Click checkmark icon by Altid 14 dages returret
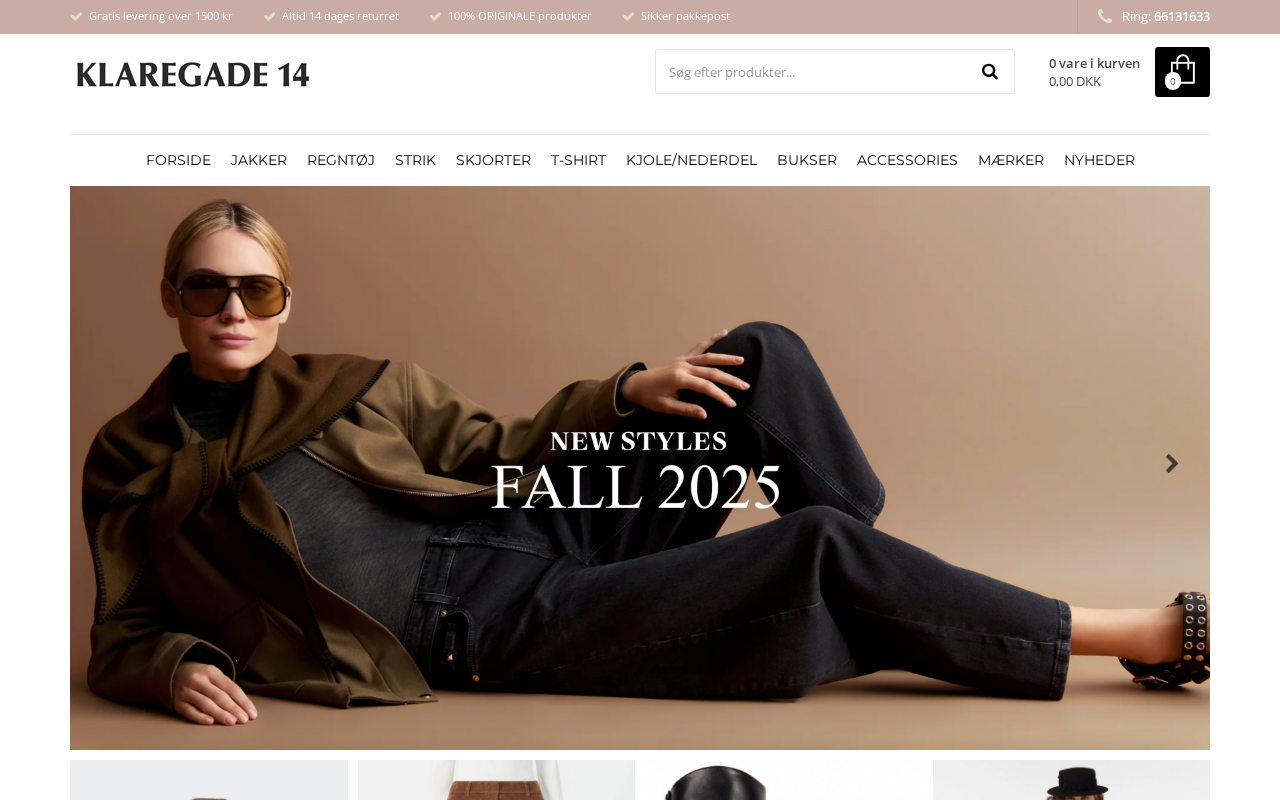The height and width of the screenshot is (800, 1280). [269, 16]
